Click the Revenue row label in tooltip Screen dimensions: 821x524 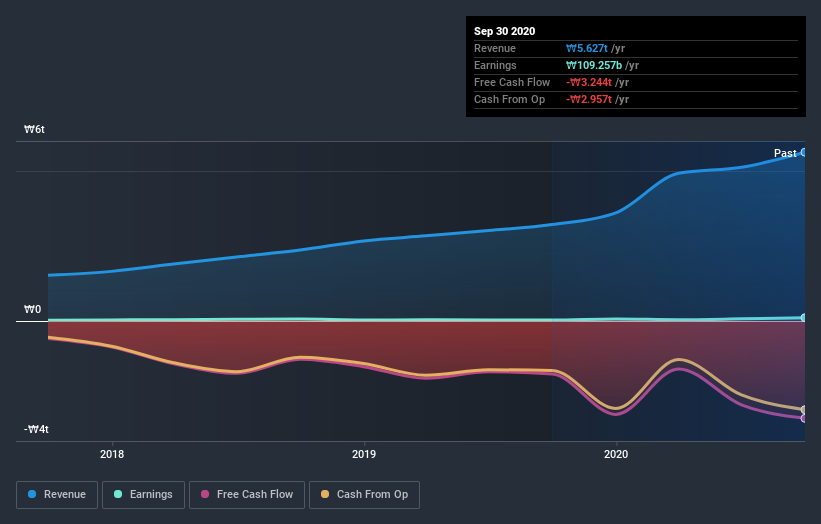[x=495, y=48]
